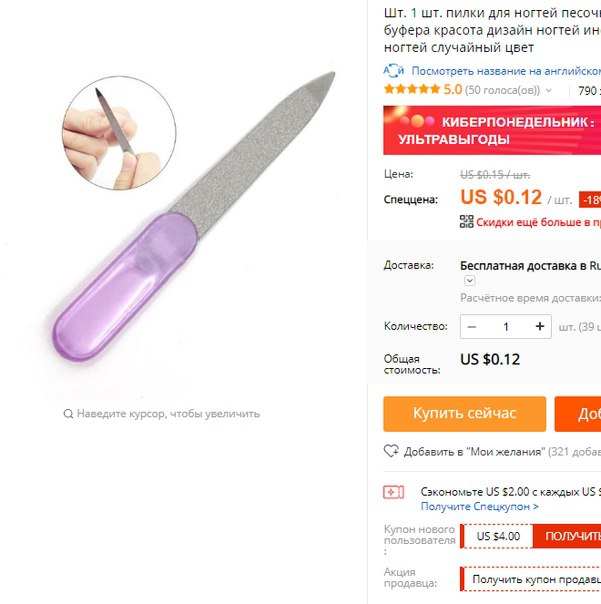The height and width of the screenshot is (604, 601).
Task: Open Посмотреть название на английском link
Action: 506,71
